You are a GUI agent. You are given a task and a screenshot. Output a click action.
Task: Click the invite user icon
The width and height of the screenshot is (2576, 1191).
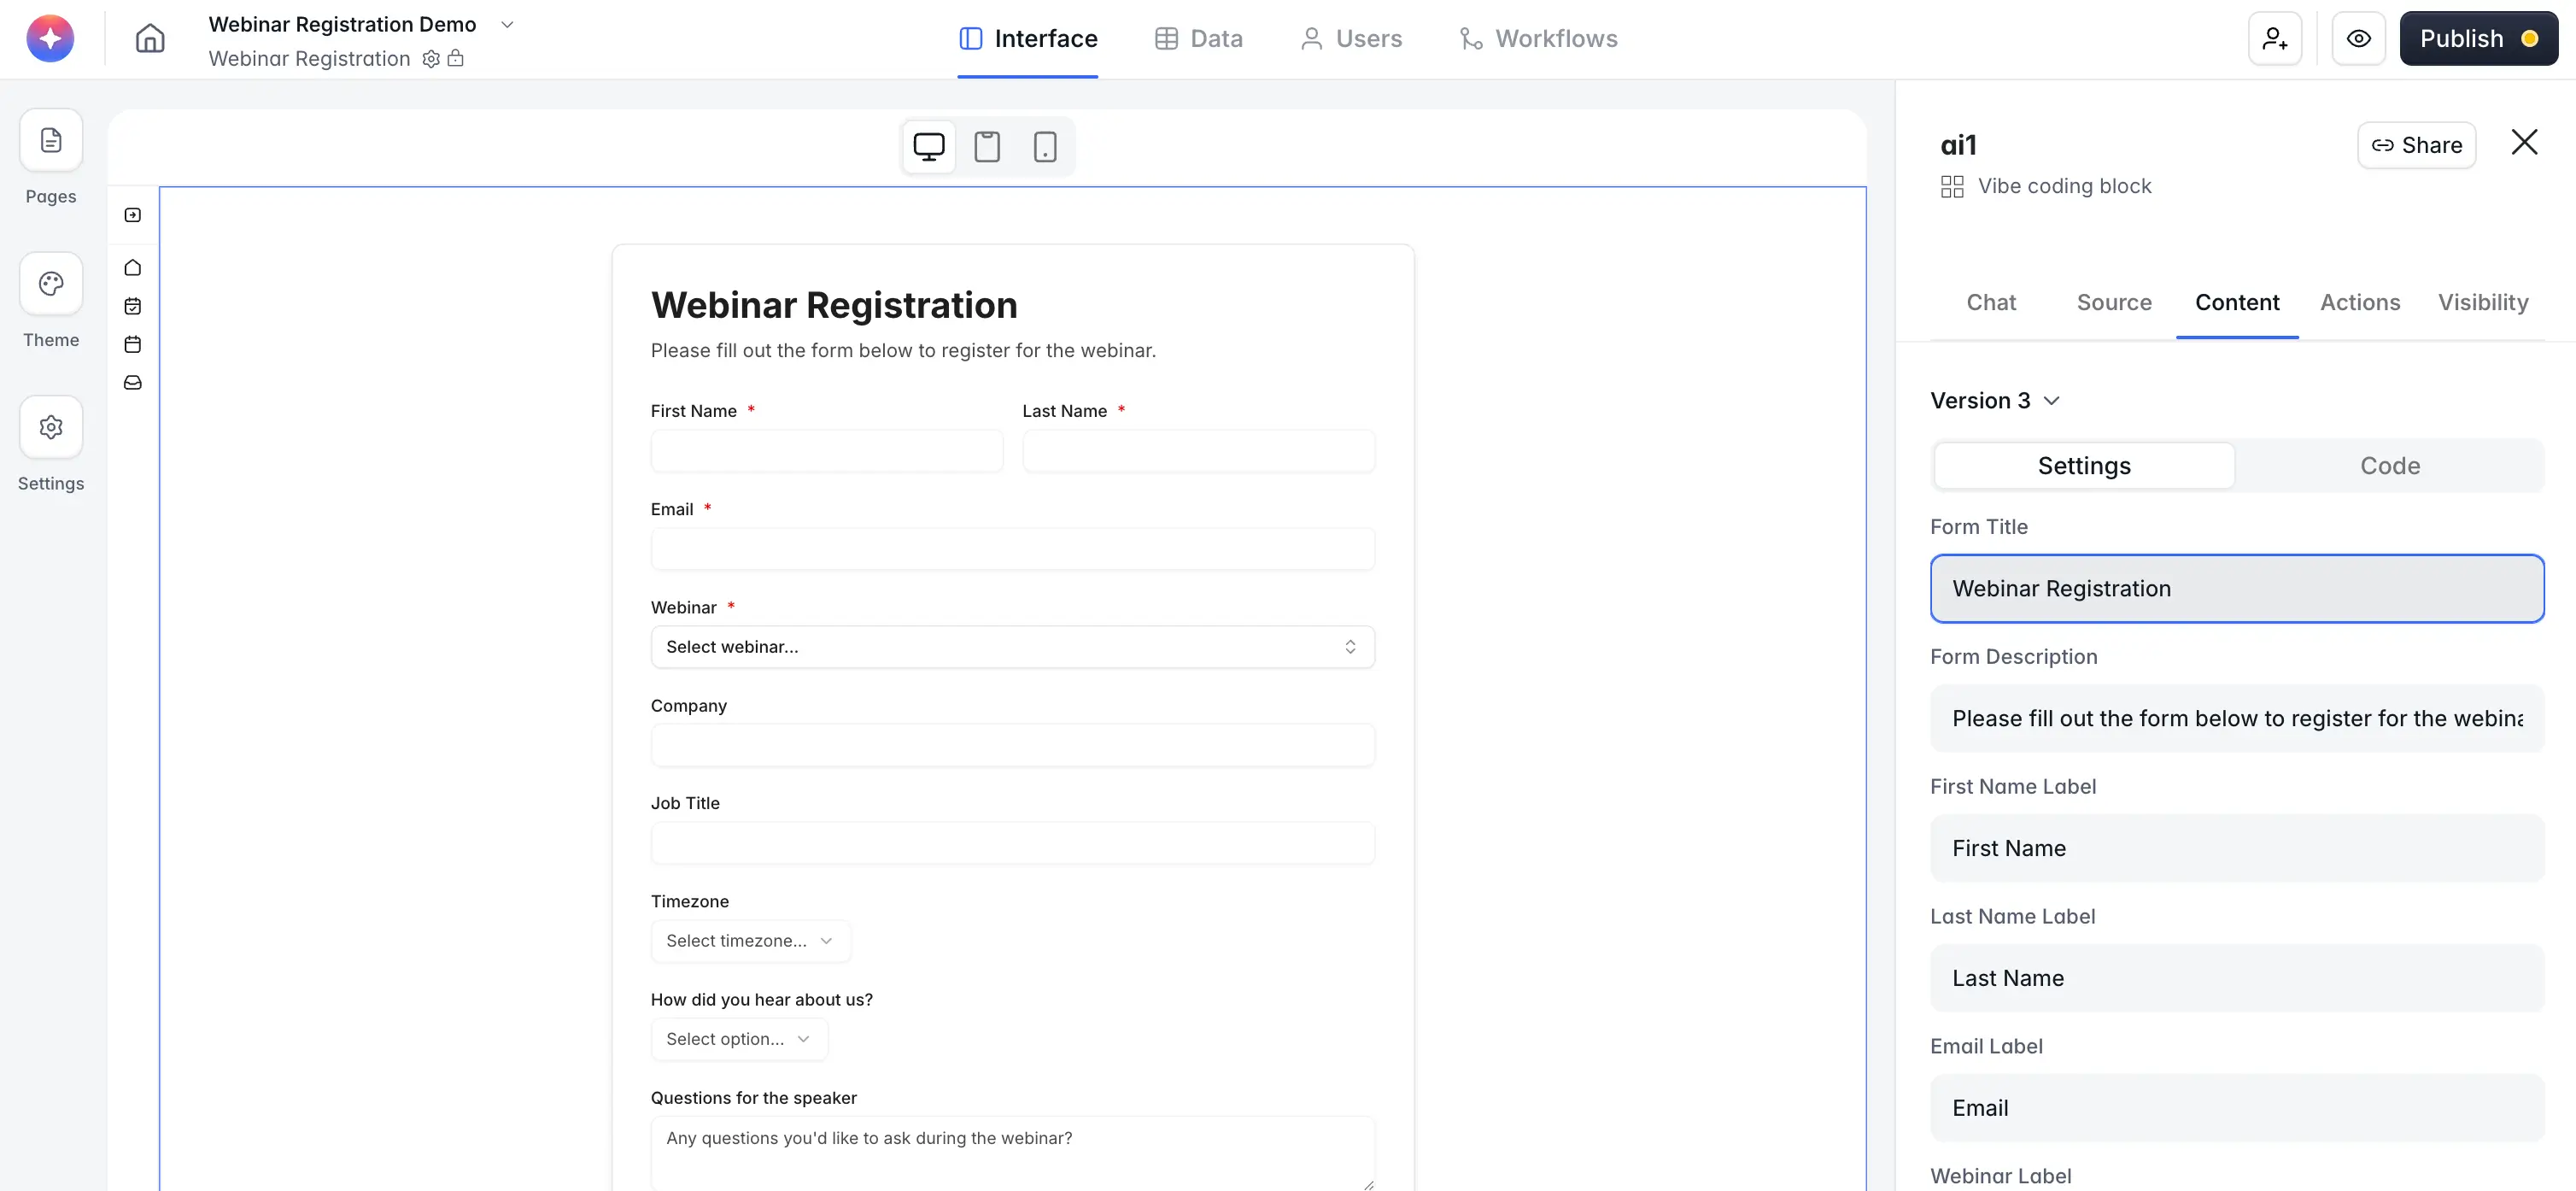pyautogui.click(x=2275, y=39)
